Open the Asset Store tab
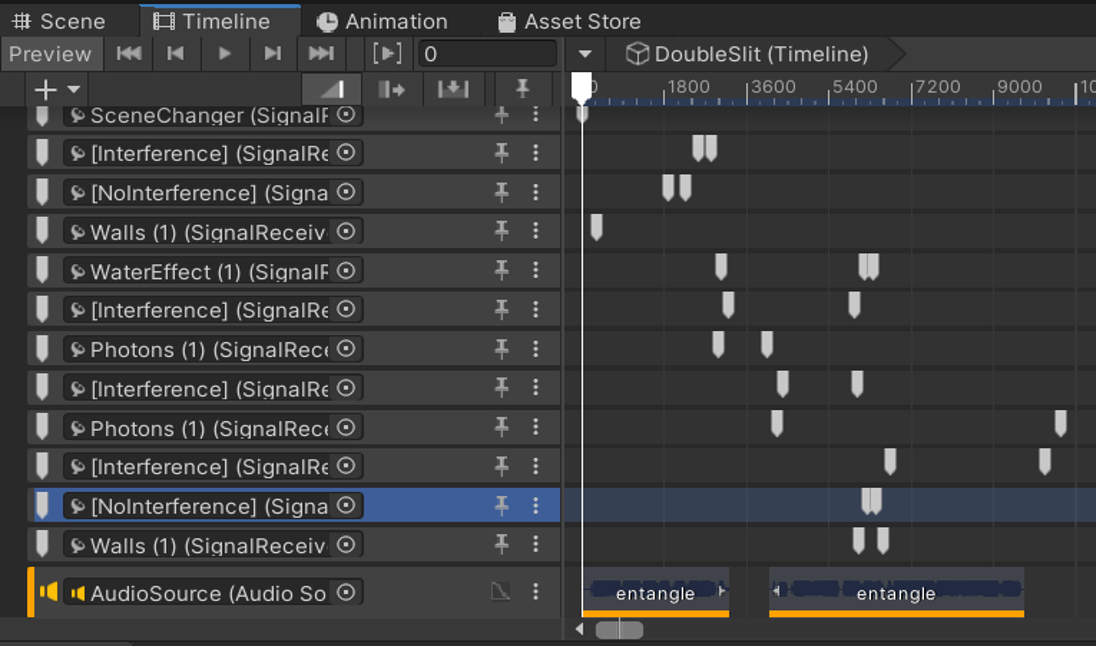The image size is (1096, 646). (x=569, y=21)
